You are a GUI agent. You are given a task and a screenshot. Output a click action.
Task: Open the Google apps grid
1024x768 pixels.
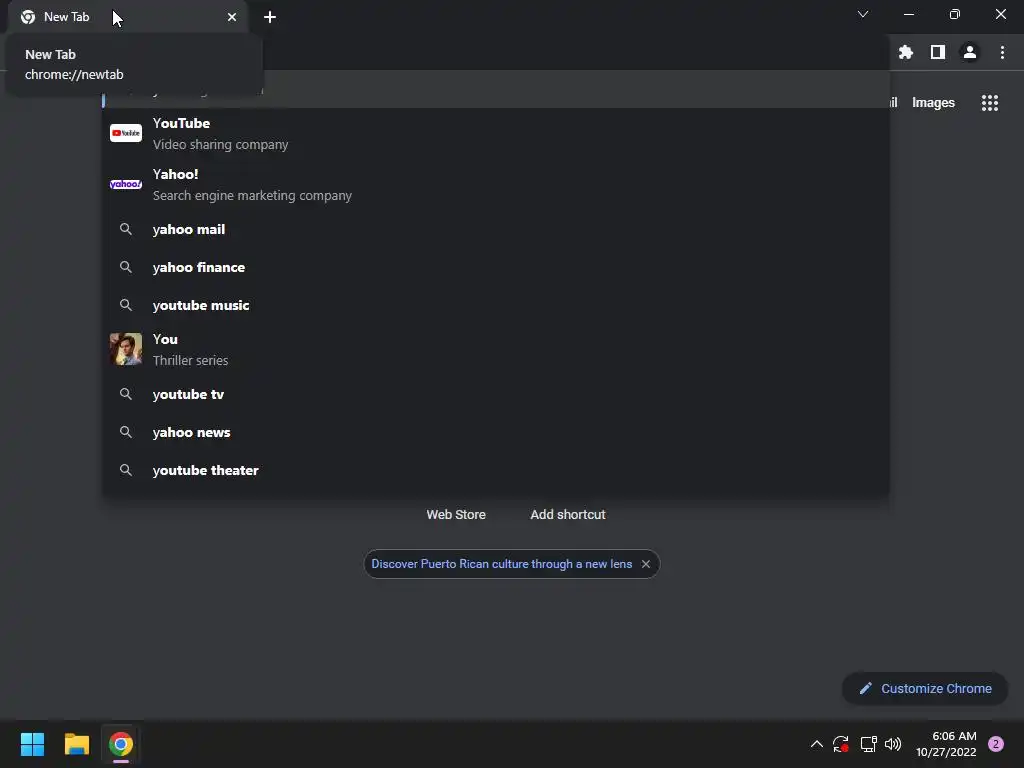[989, 103]
